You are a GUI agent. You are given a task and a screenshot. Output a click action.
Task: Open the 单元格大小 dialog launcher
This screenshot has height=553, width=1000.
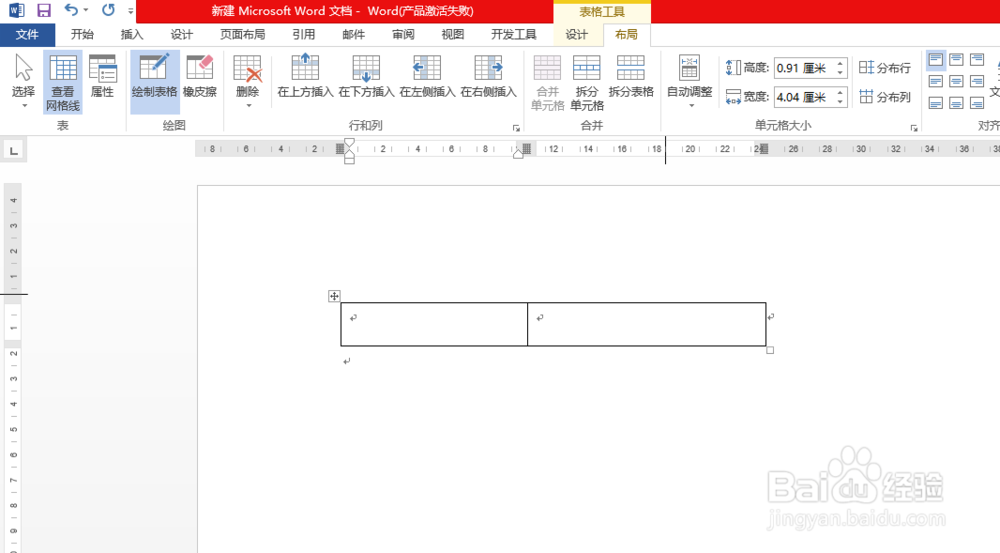(914, 128)
